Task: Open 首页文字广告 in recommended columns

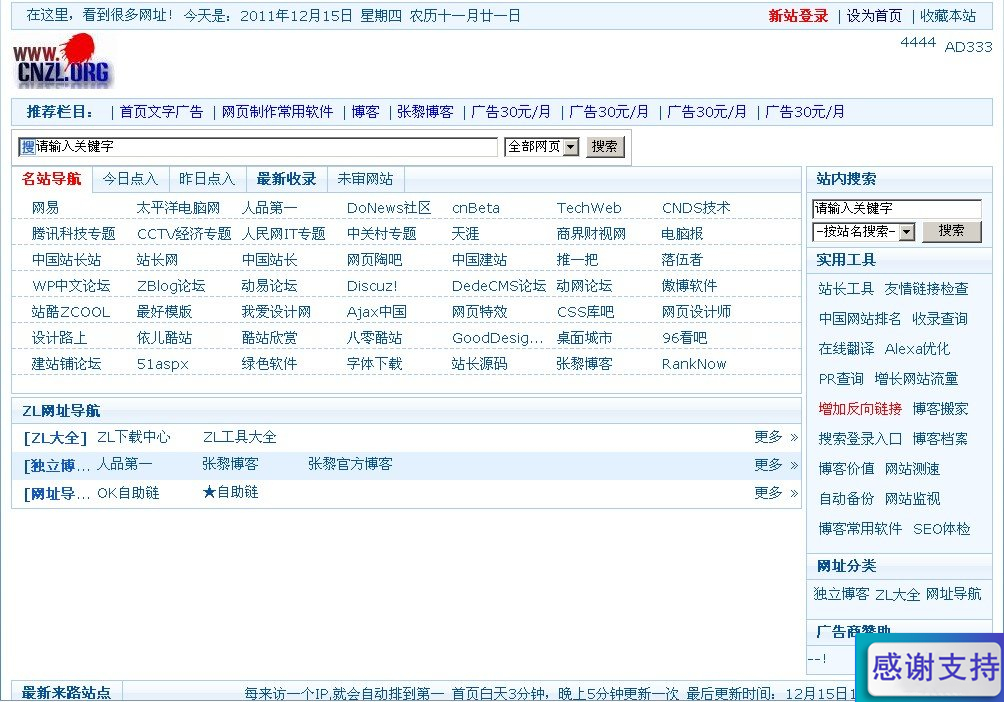Action: click(161, 112)
